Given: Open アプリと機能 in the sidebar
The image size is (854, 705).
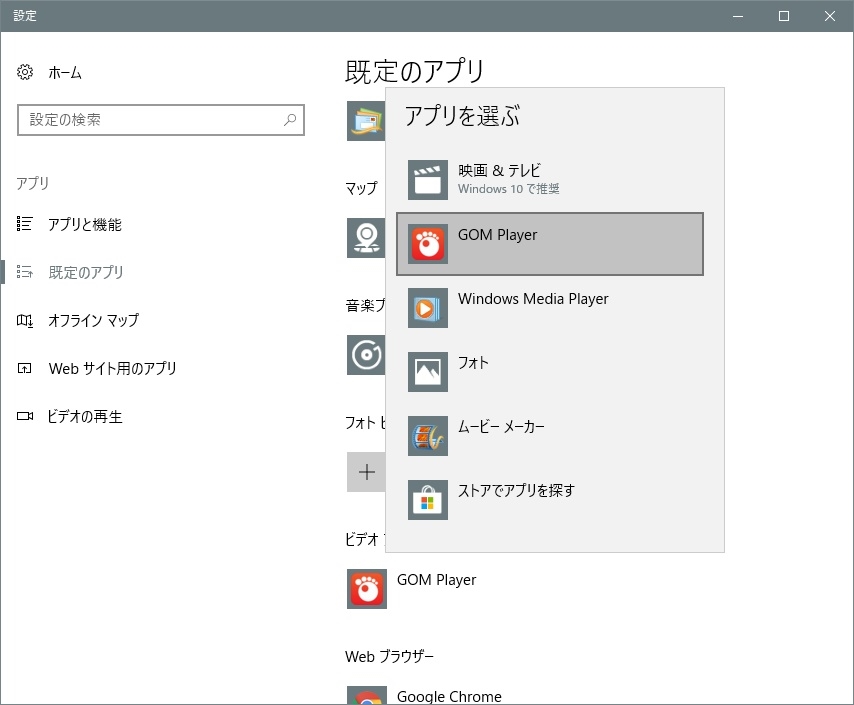Looking at the screenshot, I should (85, 225).
